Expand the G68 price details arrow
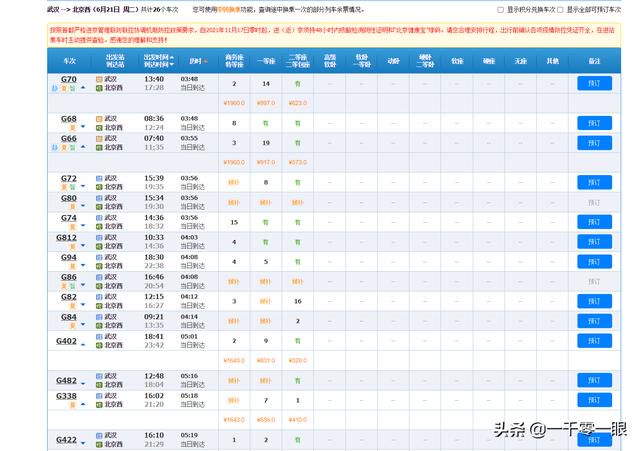Viewport: 640px width, 451px height. point(83,127)
